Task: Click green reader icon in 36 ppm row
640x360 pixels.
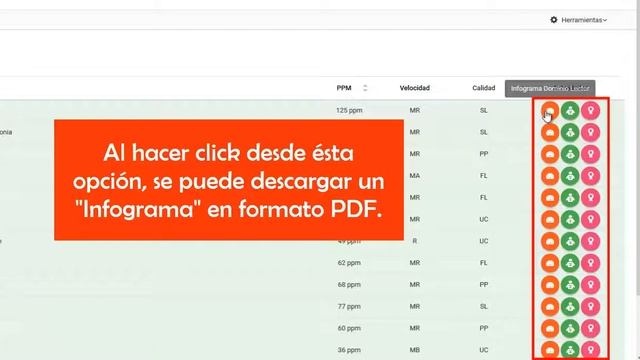Action: tap(570, 350)
